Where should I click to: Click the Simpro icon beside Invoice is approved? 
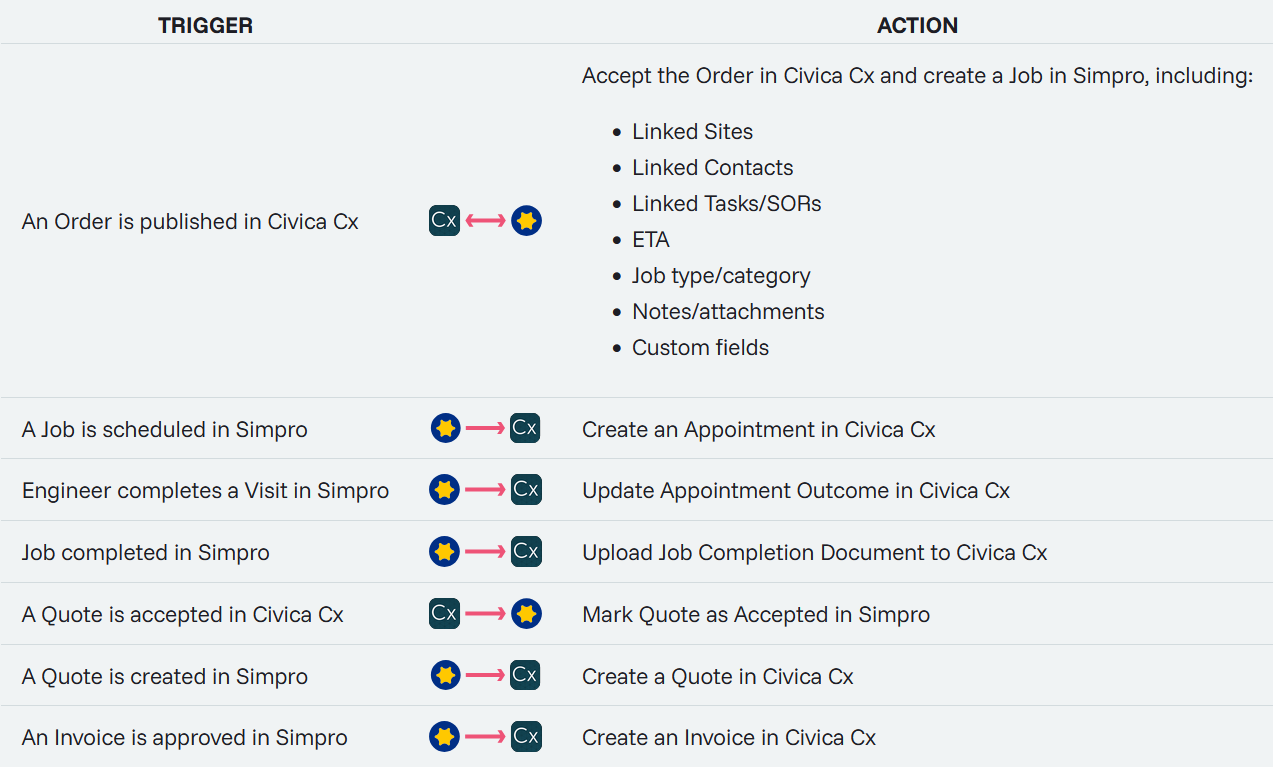[444, 737]
